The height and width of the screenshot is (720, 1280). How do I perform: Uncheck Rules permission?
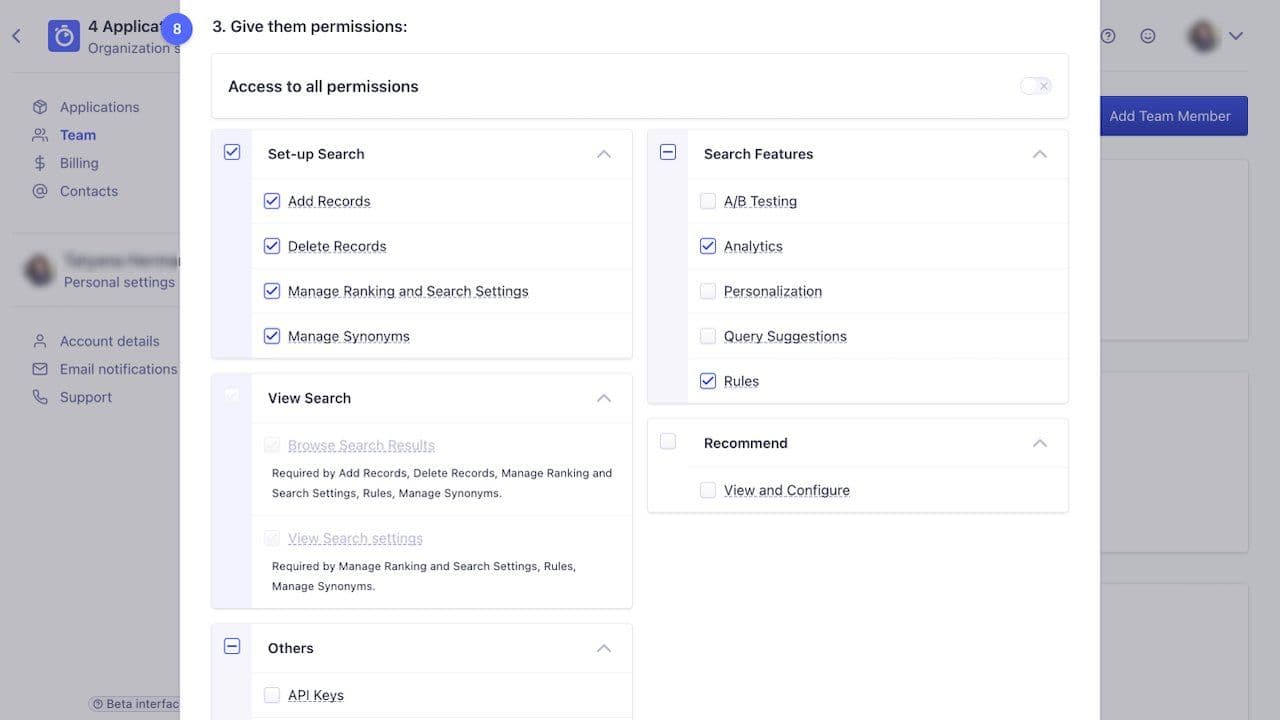pos(708,381)
